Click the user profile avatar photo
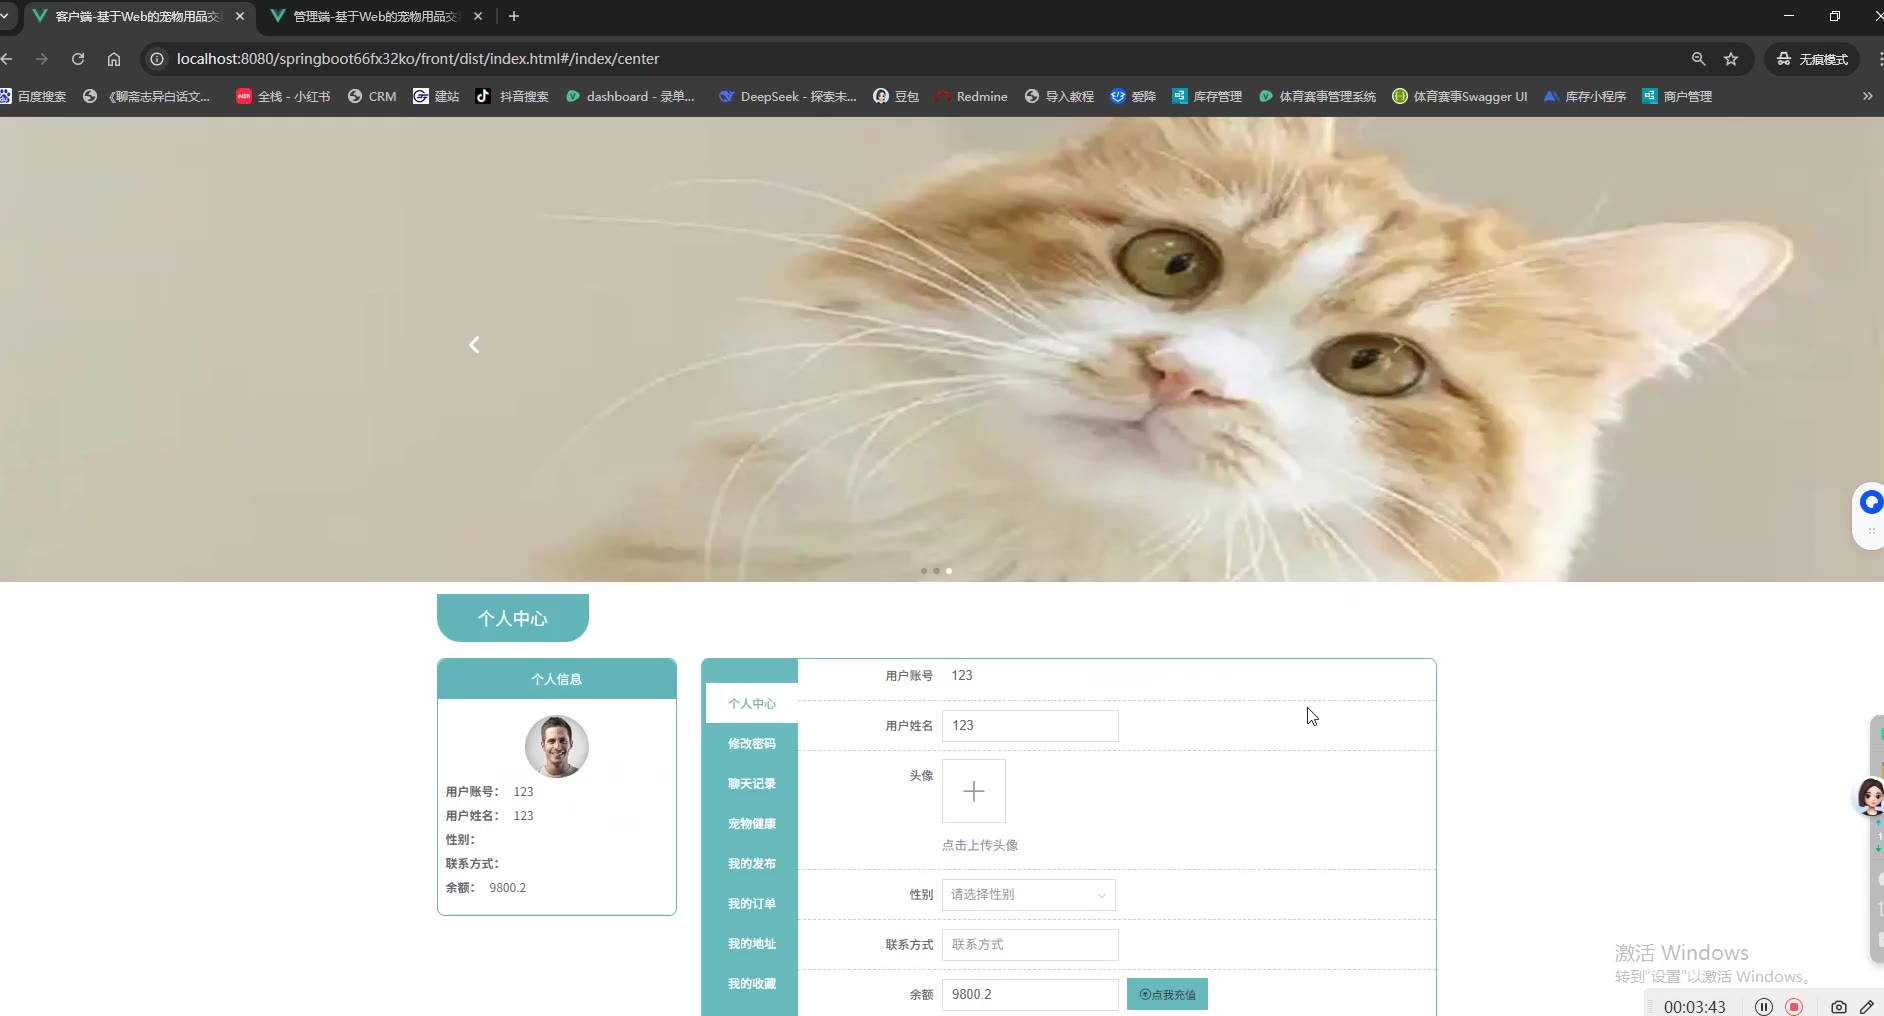 (x=557, y=747)
